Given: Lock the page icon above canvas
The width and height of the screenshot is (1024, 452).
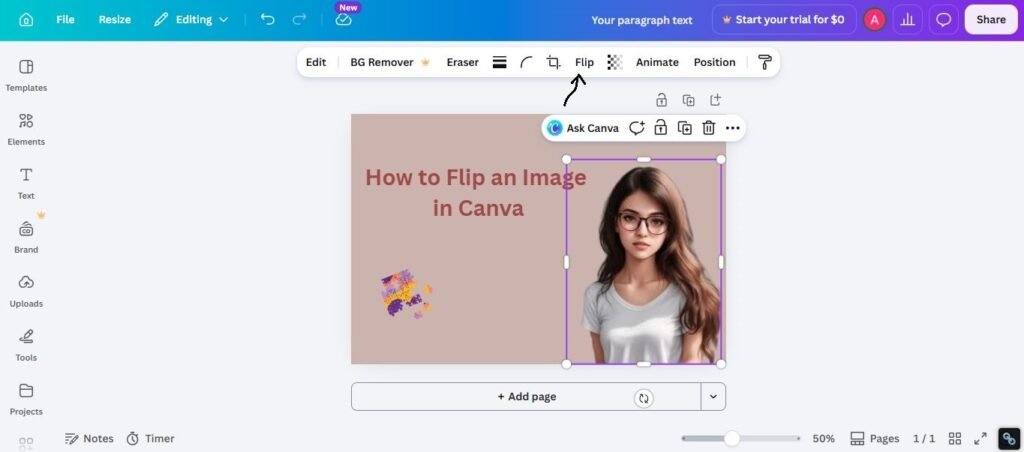Looking at the screenshot, I should 662,100.
